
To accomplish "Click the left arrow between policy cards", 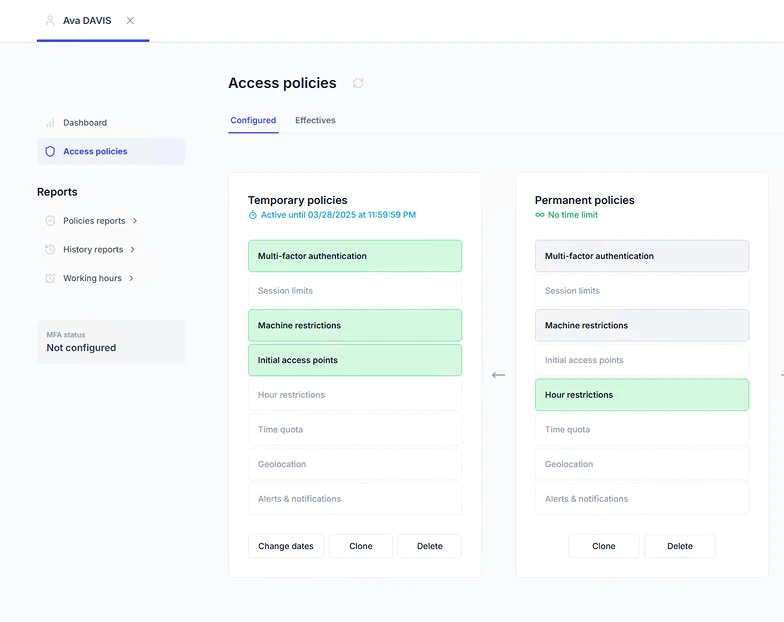I will (498, 375).
